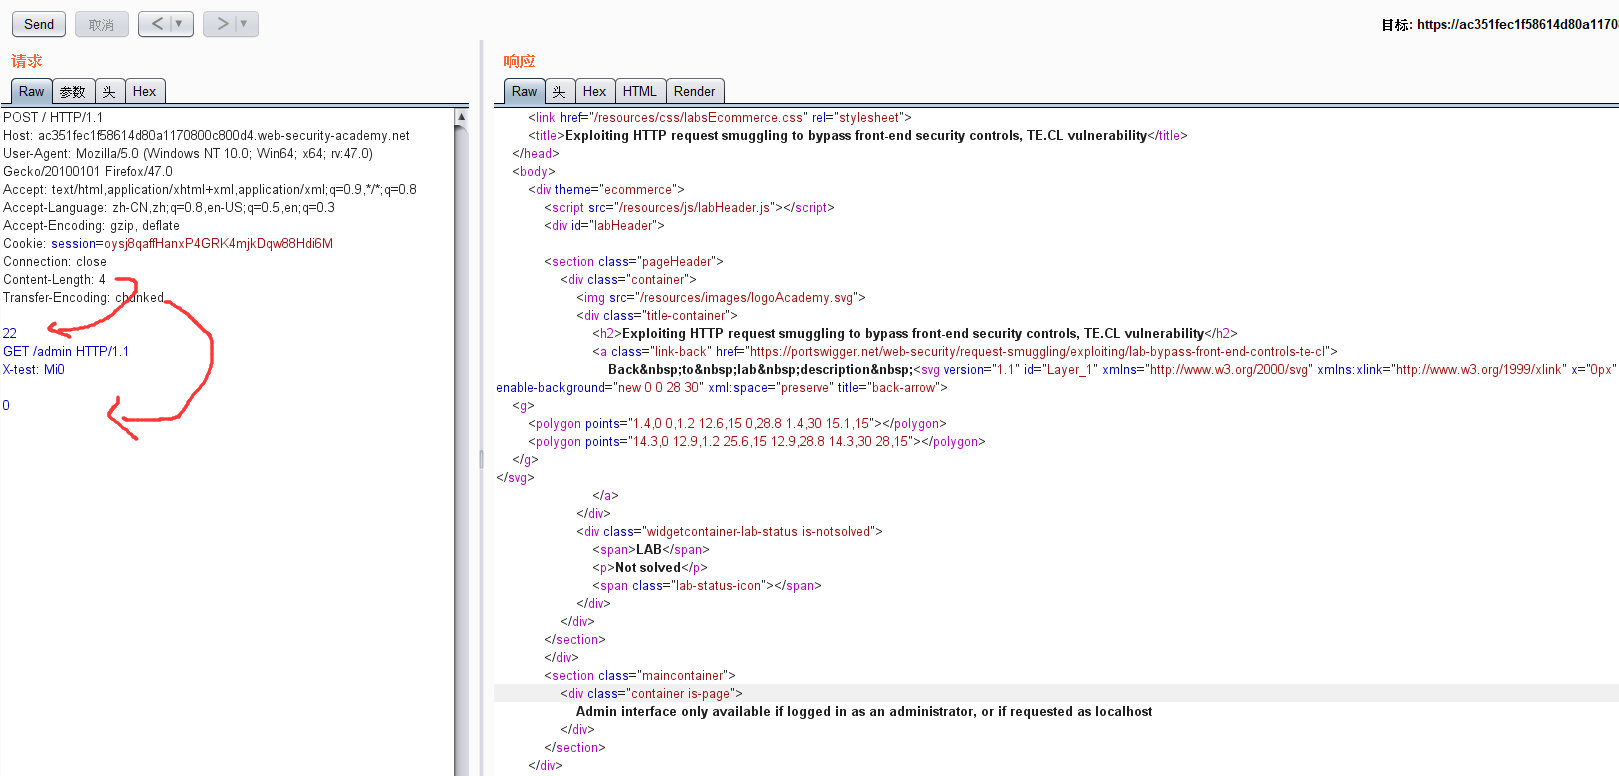This screenshot has width=1619, height=776.
Task: Click the Host header line
Action: click(206, 135)
